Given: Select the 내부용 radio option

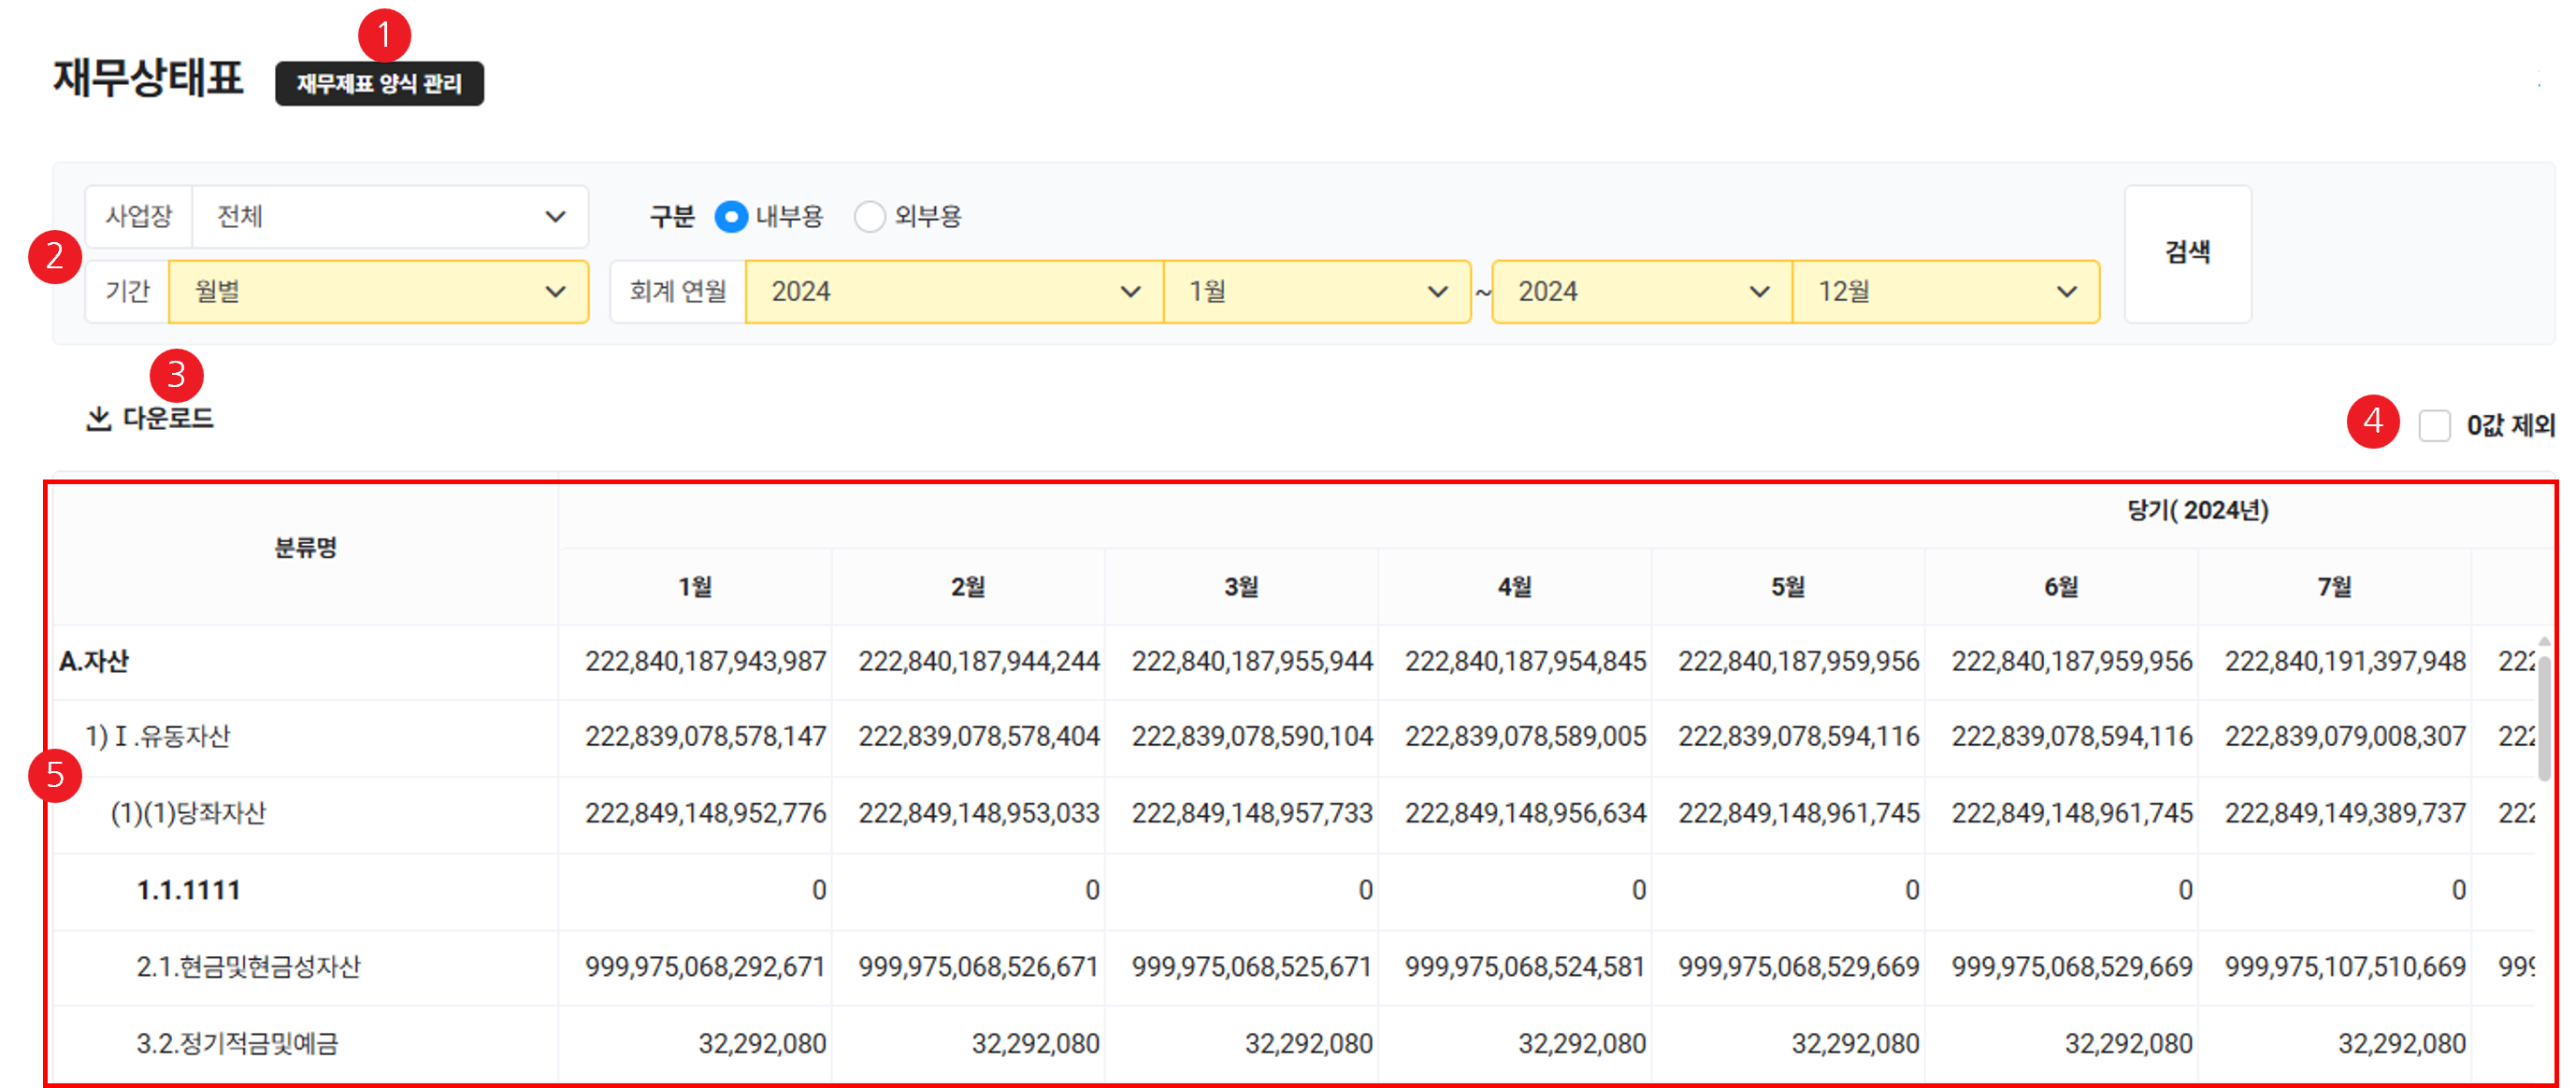Looking at the screenshot, I should (x=731, y=217).
